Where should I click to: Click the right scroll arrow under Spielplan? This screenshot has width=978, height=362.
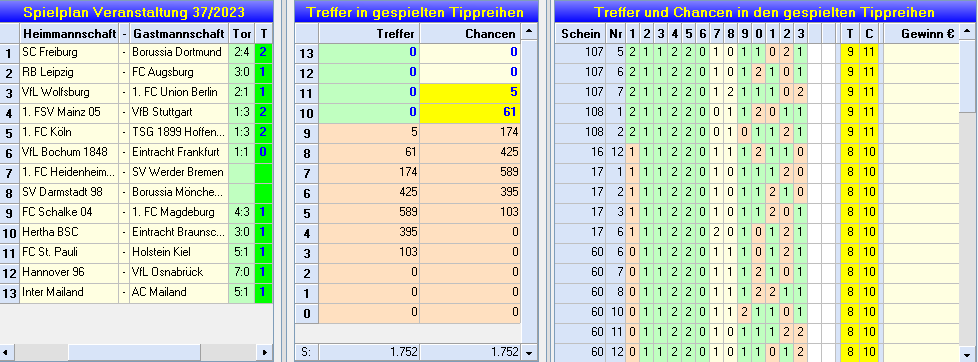click(x=265, y=352)
